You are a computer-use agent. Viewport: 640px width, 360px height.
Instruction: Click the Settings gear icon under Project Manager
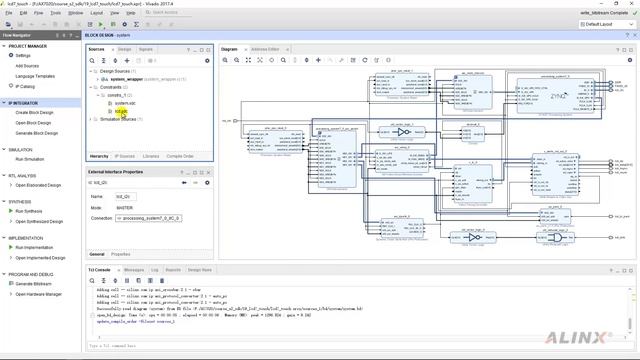coord(11,55)
